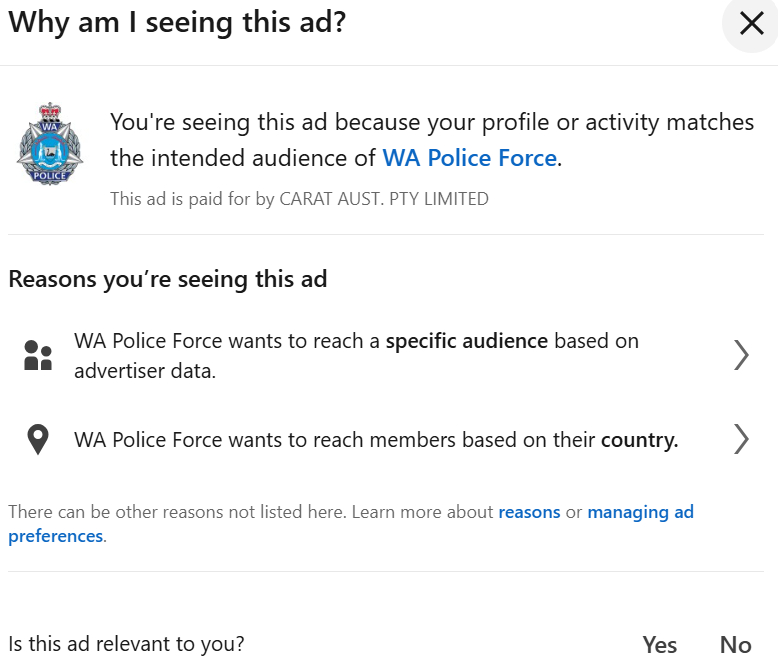Click the people audience icon
Viewport: 778px width, 667px height.
pos(38,355)
